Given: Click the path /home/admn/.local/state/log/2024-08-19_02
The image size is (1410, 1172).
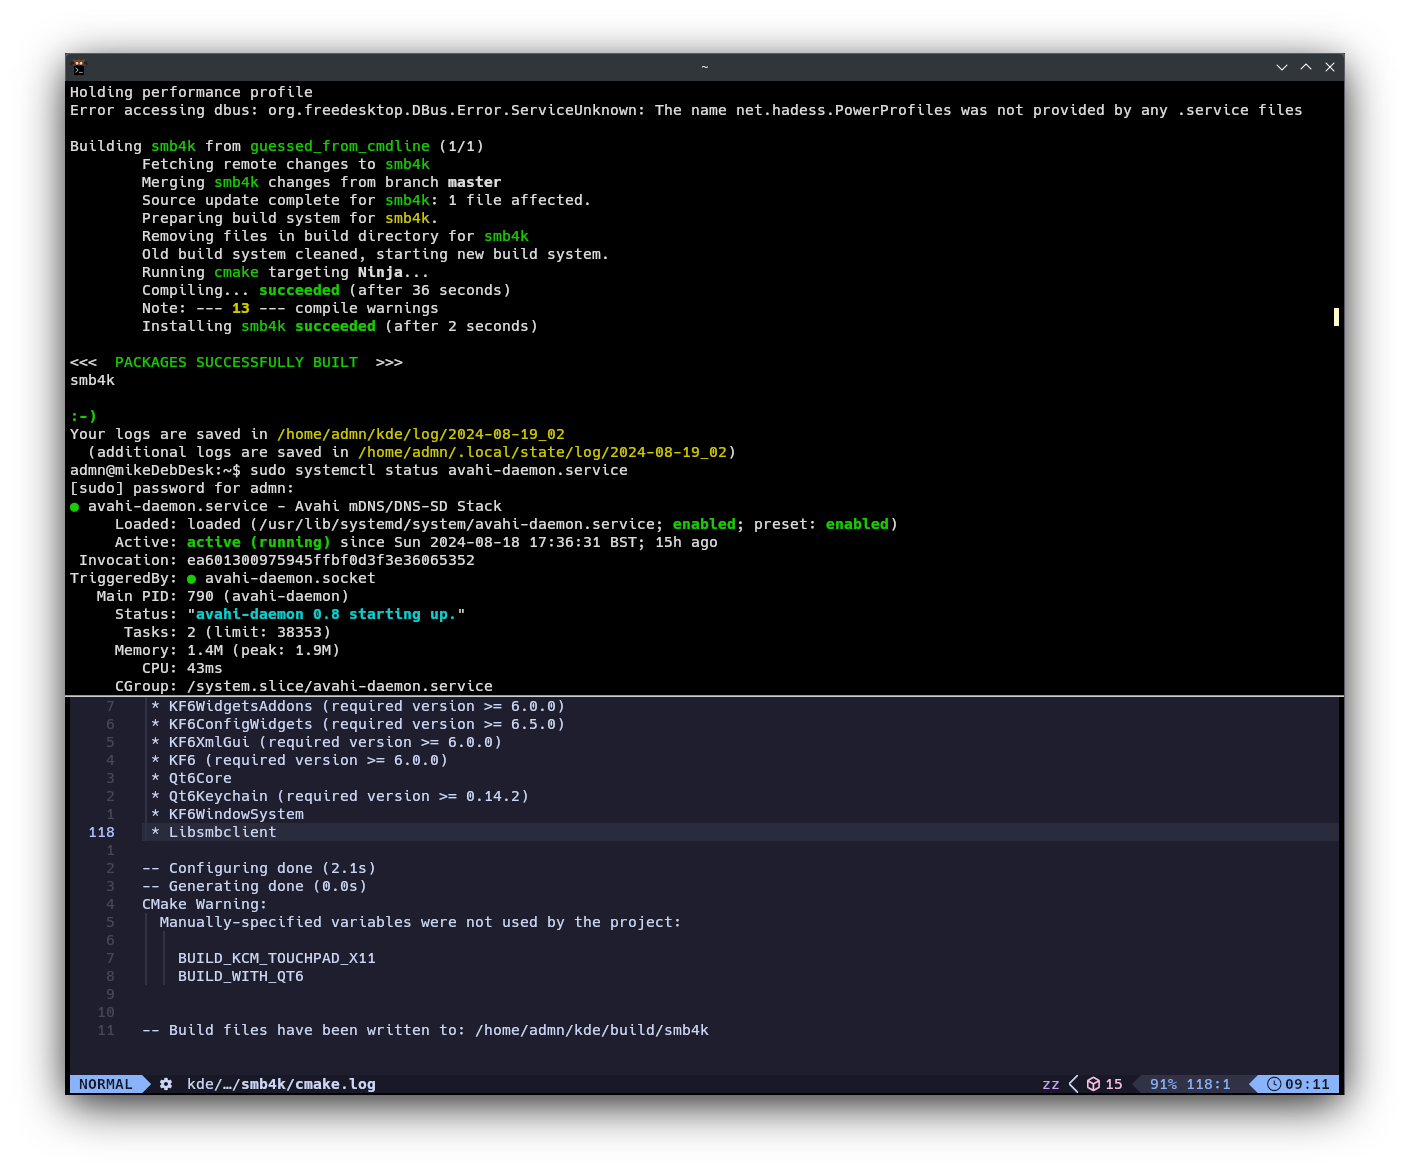Looking at the screenshot, I should click(543, 452).
